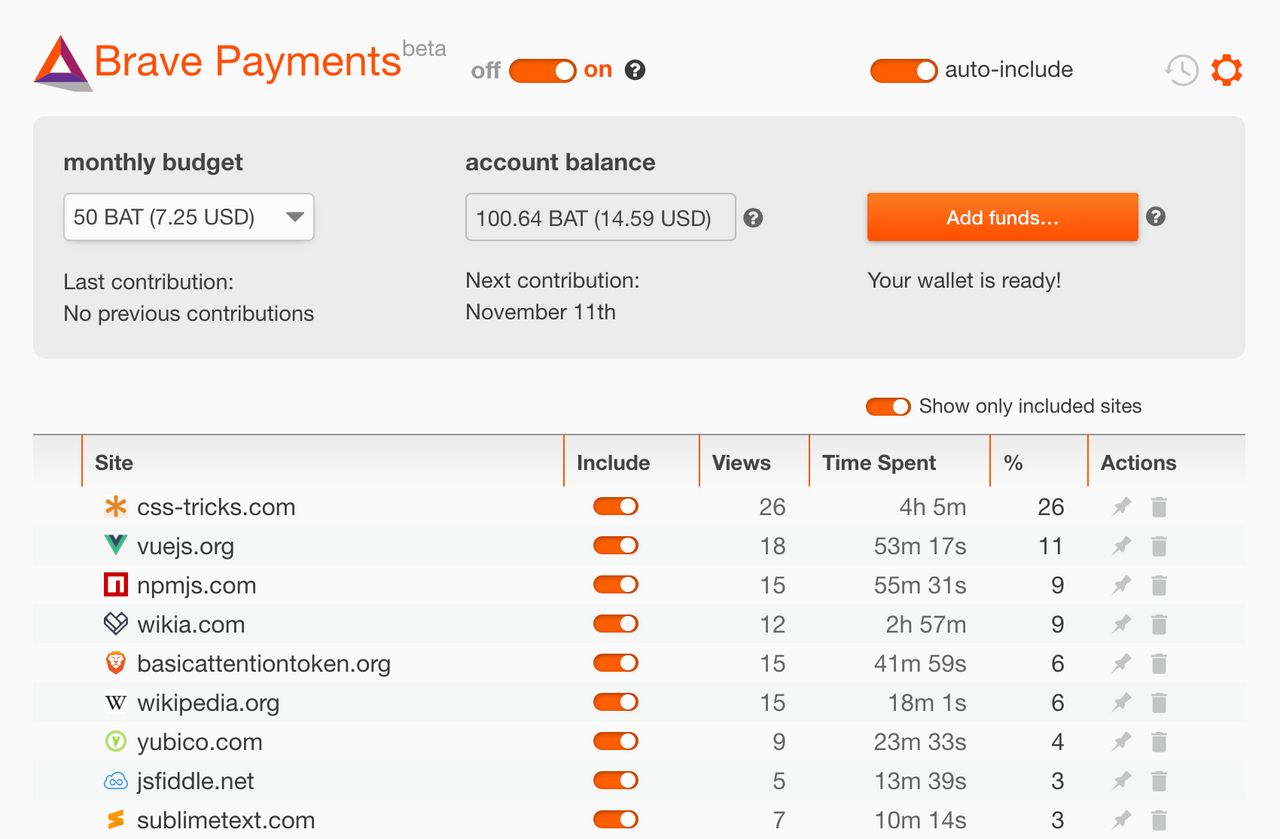Toggle include for sublimetext.com
Image resolution: width=1280 pixels, height=839 pixels.
tap(616, 819)
